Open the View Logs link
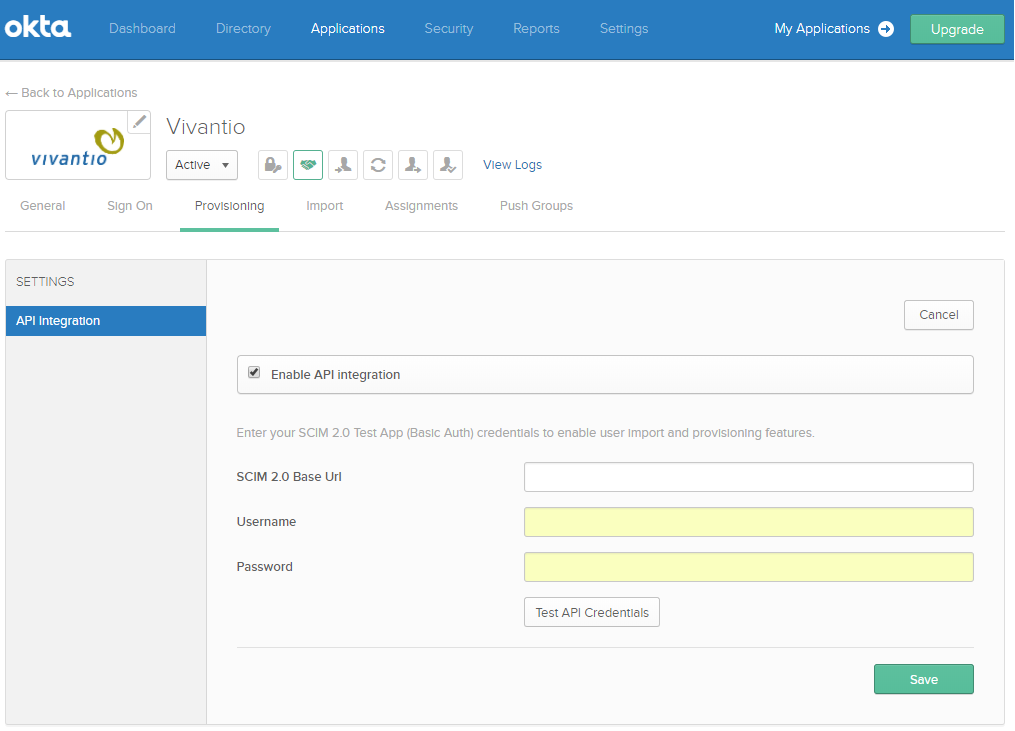 [513, 165]
